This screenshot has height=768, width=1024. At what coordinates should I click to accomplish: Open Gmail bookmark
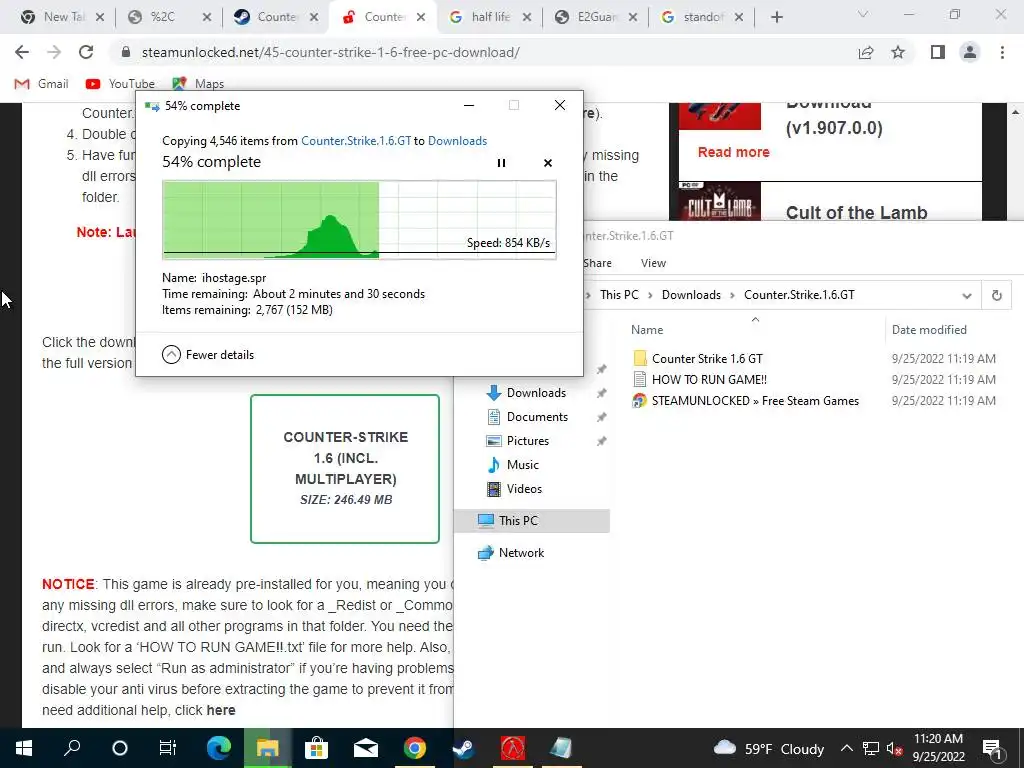pyautogui.click(x=42, y=84)
